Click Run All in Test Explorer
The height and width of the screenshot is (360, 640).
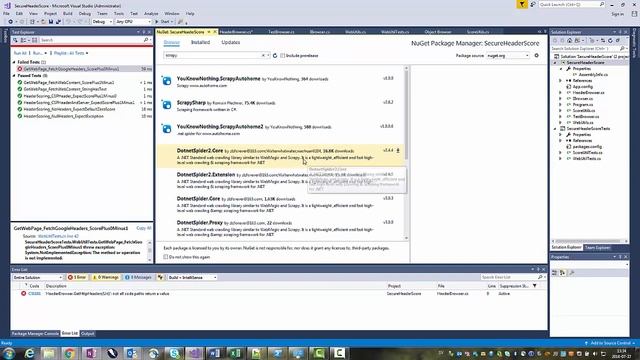[x=20, y=53]
